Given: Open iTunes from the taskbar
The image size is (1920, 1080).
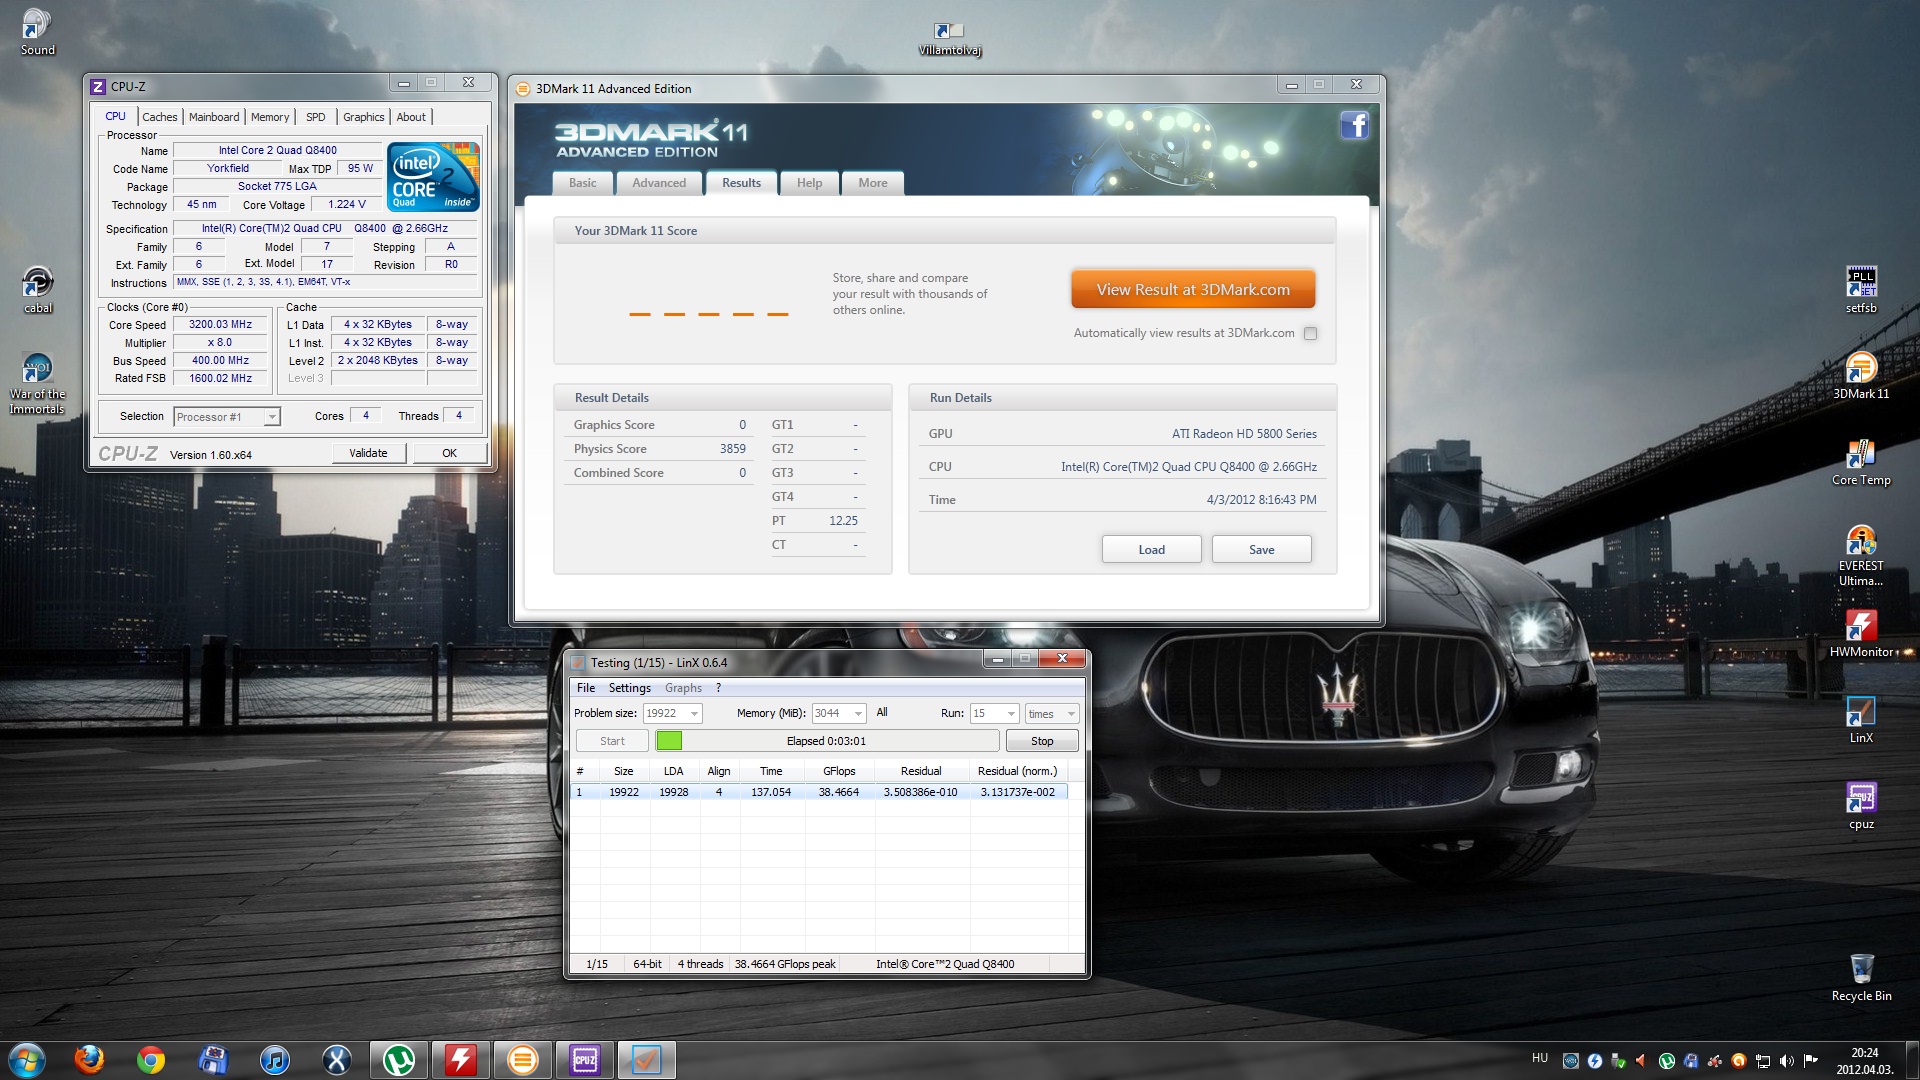Looking at the screenshot, I should point(275,1059).
